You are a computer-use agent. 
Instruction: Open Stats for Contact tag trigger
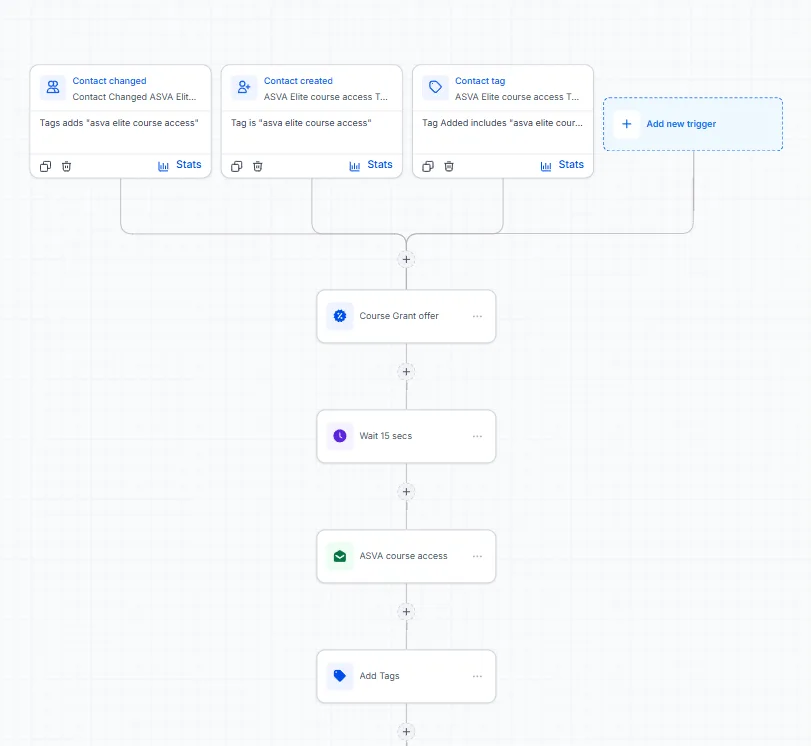[562, 165]
